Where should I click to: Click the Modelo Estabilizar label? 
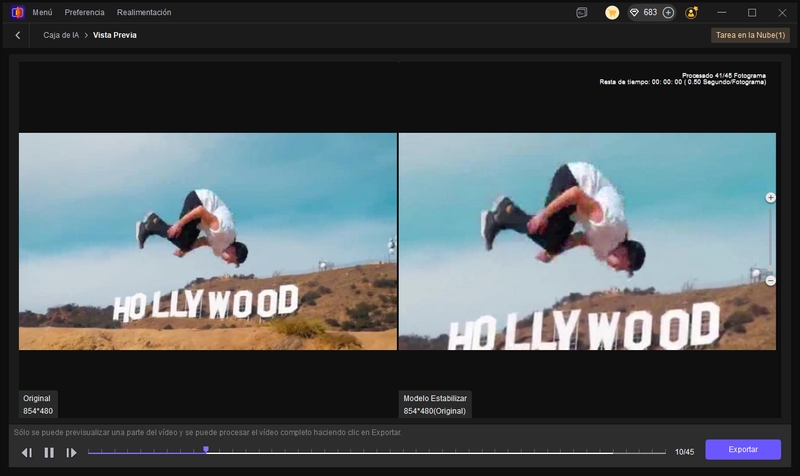[x=435, y=405]
